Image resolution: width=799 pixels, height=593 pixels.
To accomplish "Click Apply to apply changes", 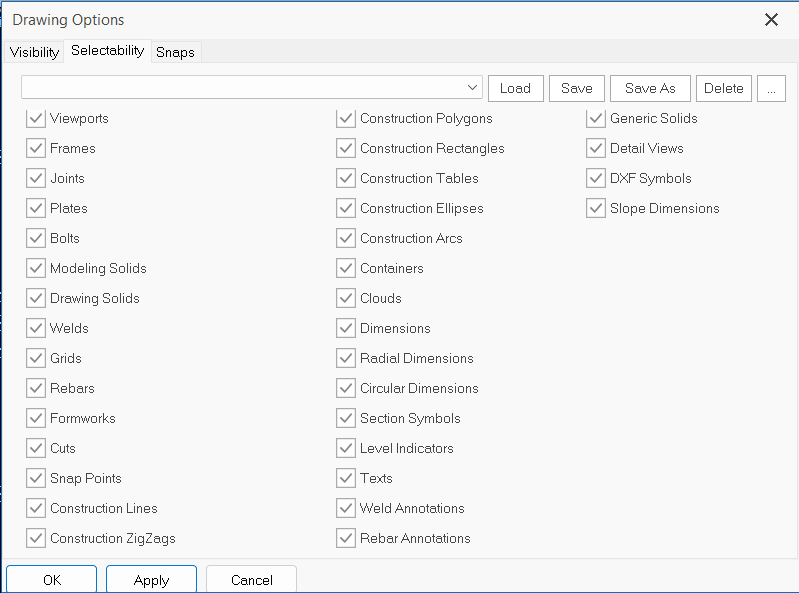I will point(151,580).
